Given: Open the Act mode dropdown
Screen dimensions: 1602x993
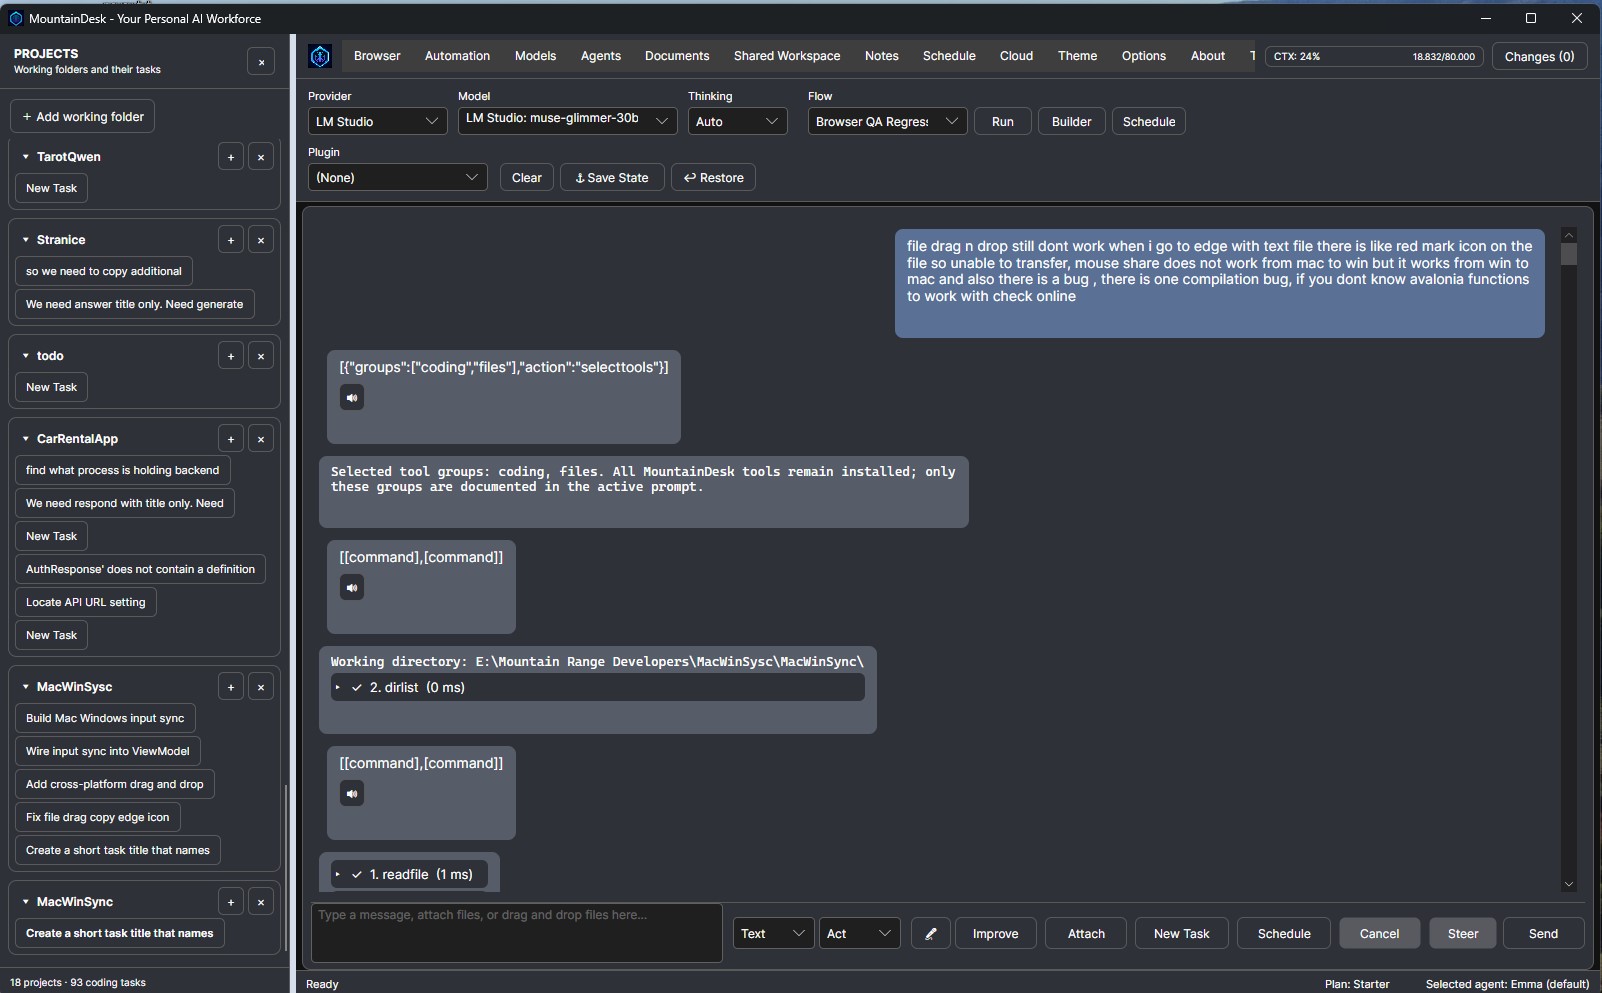Looking at the screenshot, I should pyautogui.click(x=859, y=934).
